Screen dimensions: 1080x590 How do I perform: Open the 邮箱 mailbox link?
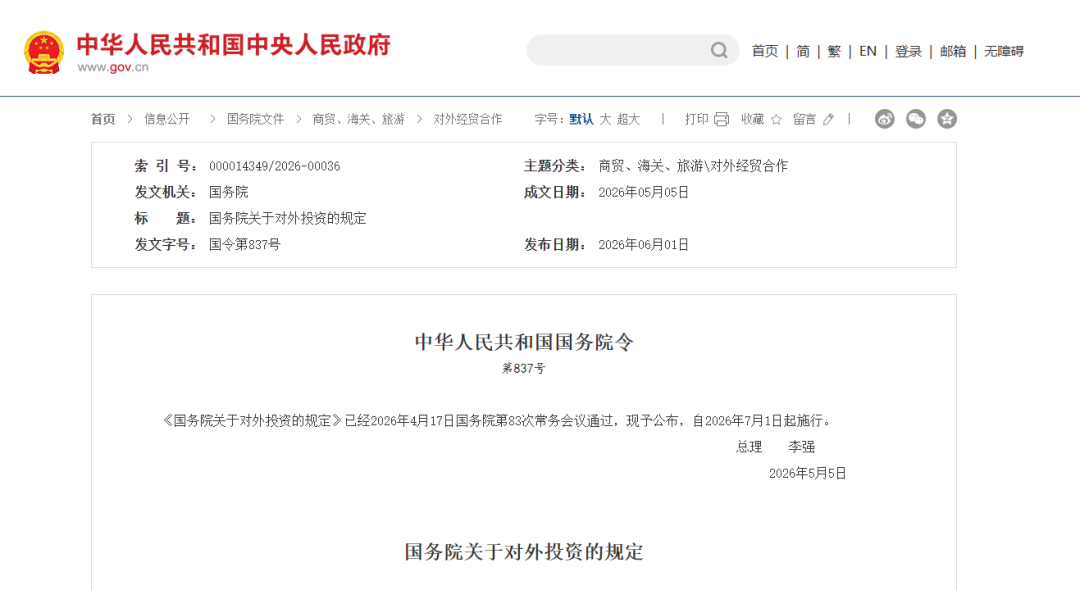click(x=953, y=51)
